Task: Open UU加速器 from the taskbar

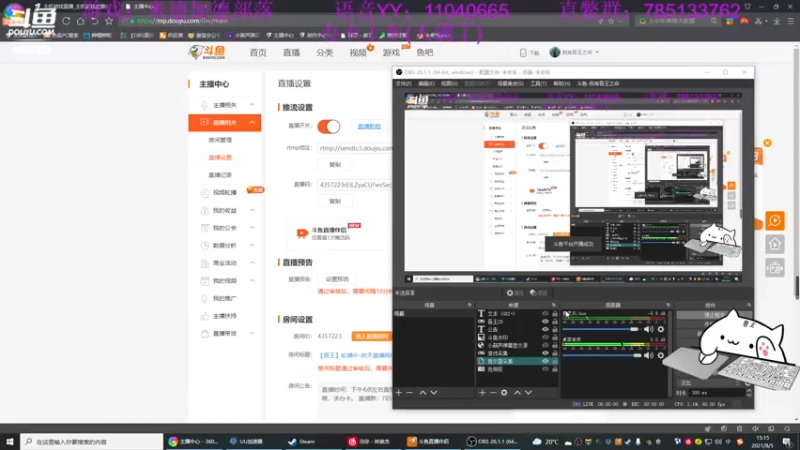Action: tap(246, 441)
